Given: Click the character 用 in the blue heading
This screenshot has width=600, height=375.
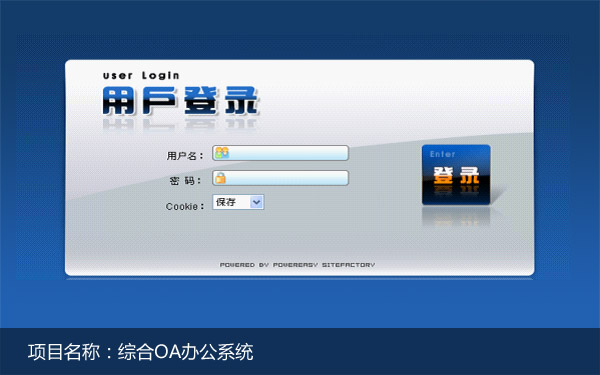Looking at the screenshot, I should click(119, 101).
